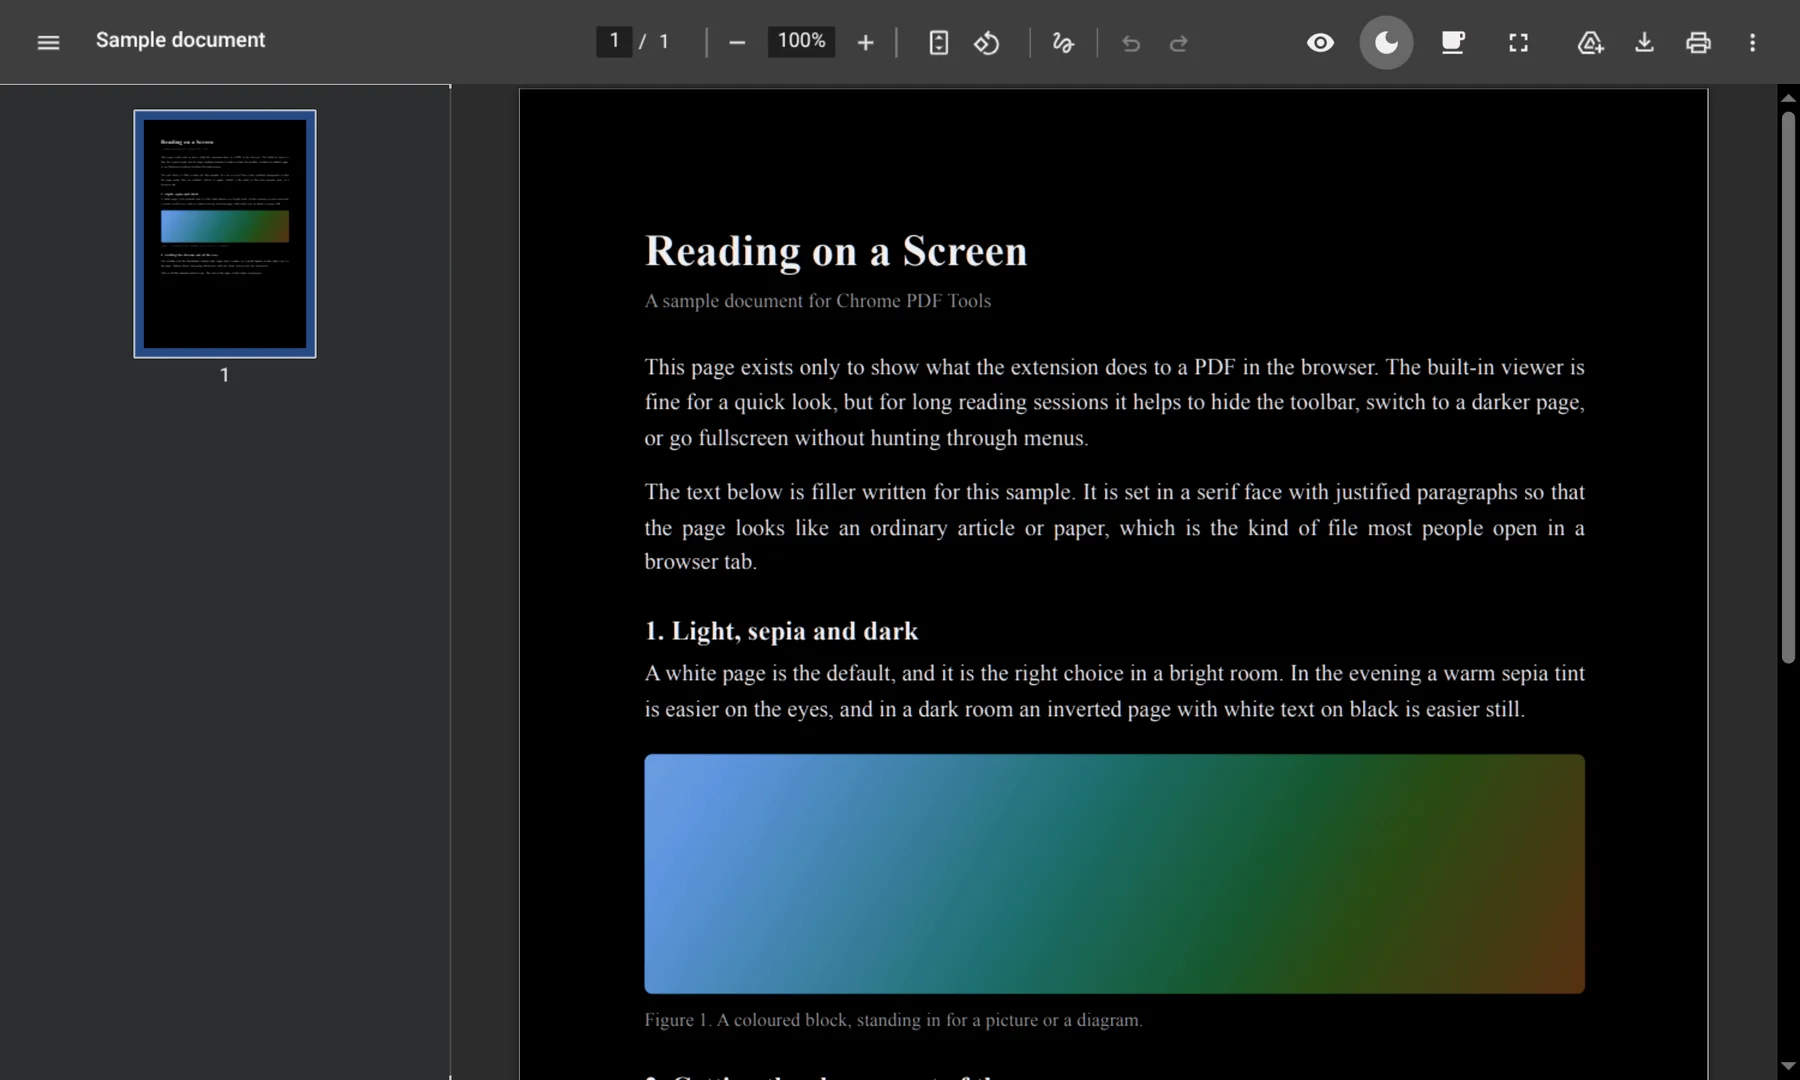Enter fullscreen with the expand icon

click(1518, 42)
